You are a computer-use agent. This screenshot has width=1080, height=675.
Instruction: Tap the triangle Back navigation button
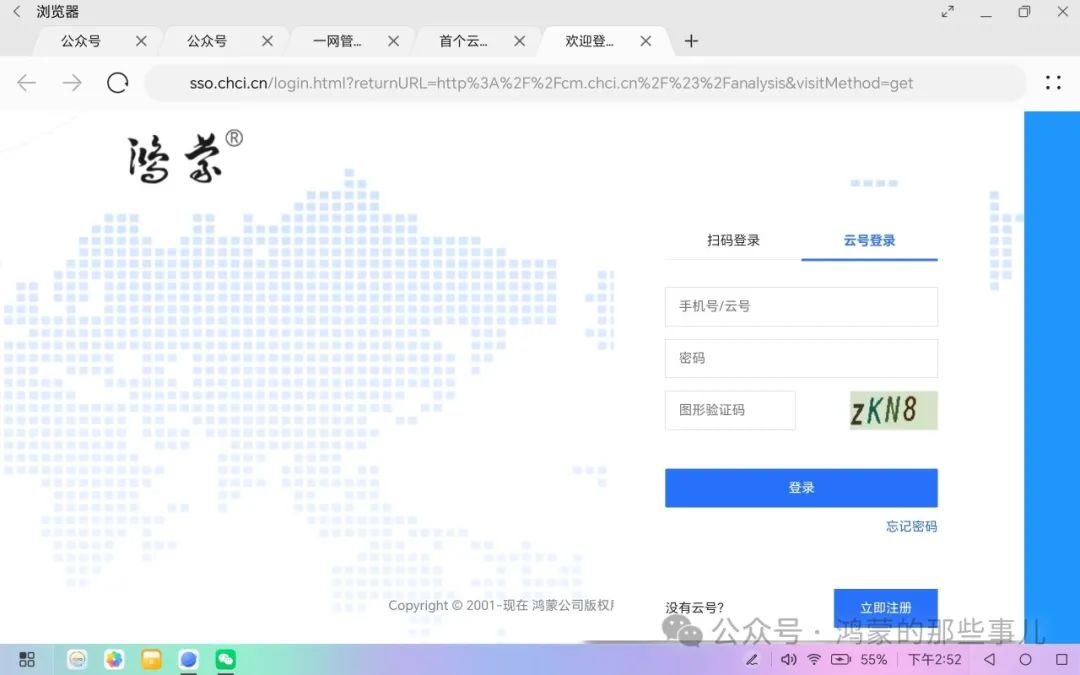pyautogui.click(x=990, y=659)
